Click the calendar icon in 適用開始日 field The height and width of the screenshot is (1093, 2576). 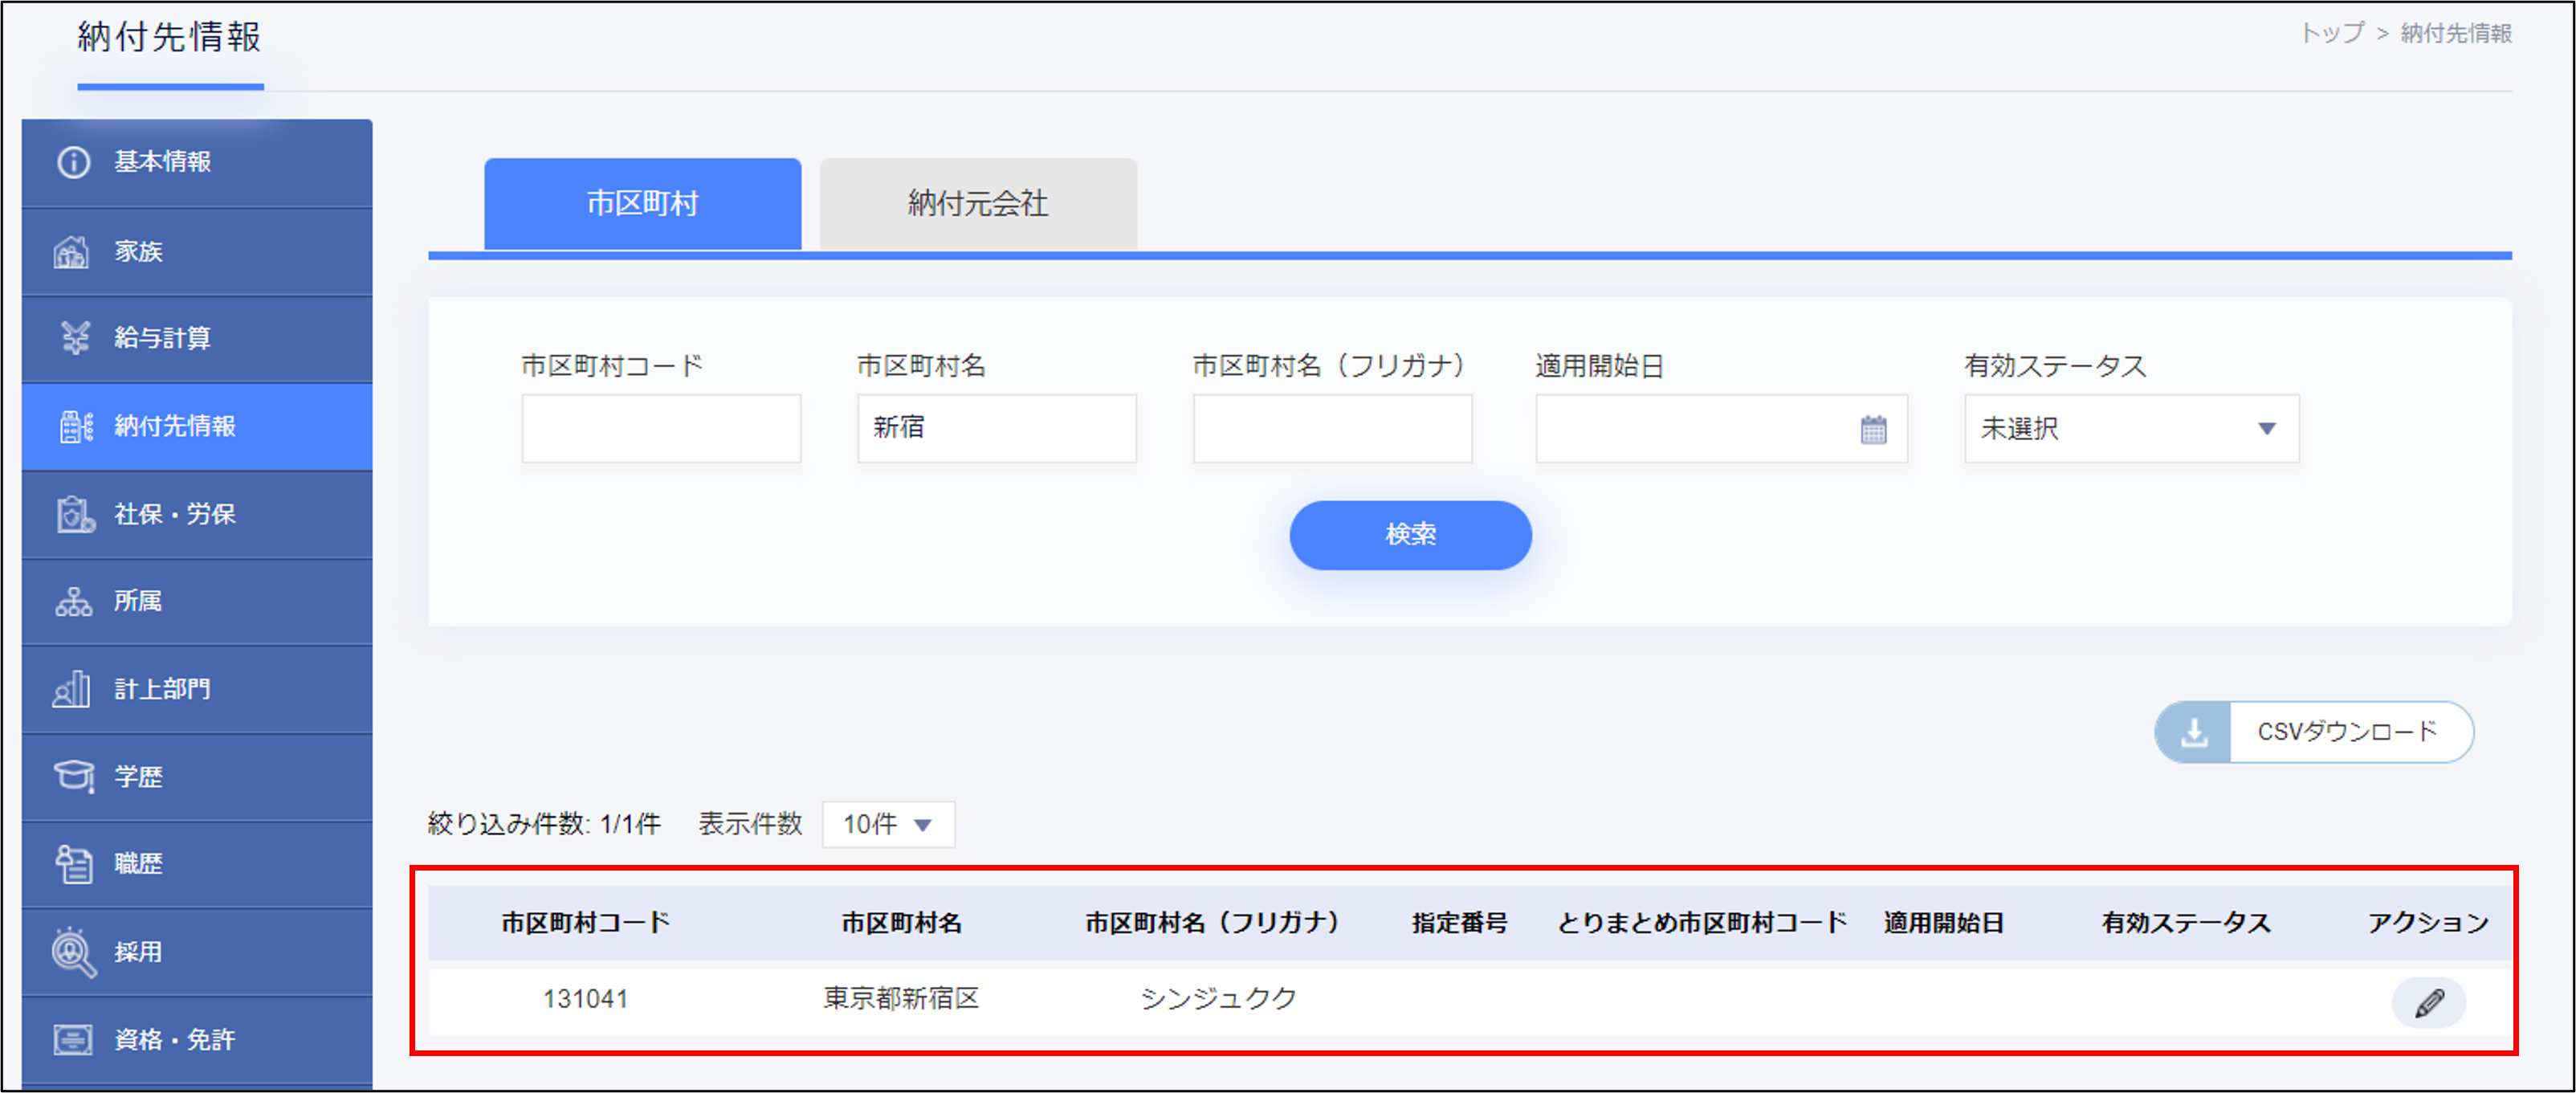(1873, 430)
